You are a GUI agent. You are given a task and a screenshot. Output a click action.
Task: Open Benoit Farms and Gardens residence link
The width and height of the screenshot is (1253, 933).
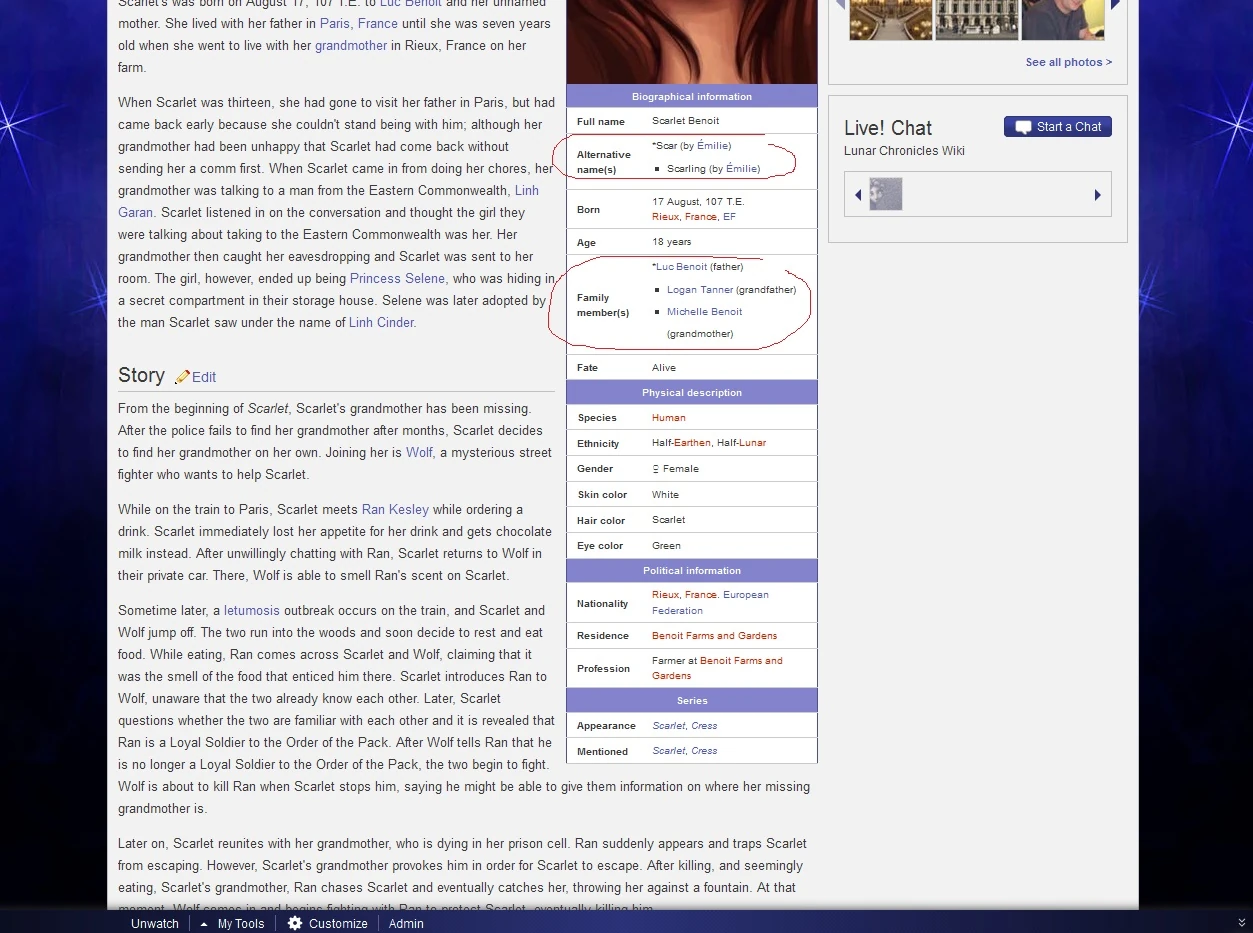tap(714, 636)
